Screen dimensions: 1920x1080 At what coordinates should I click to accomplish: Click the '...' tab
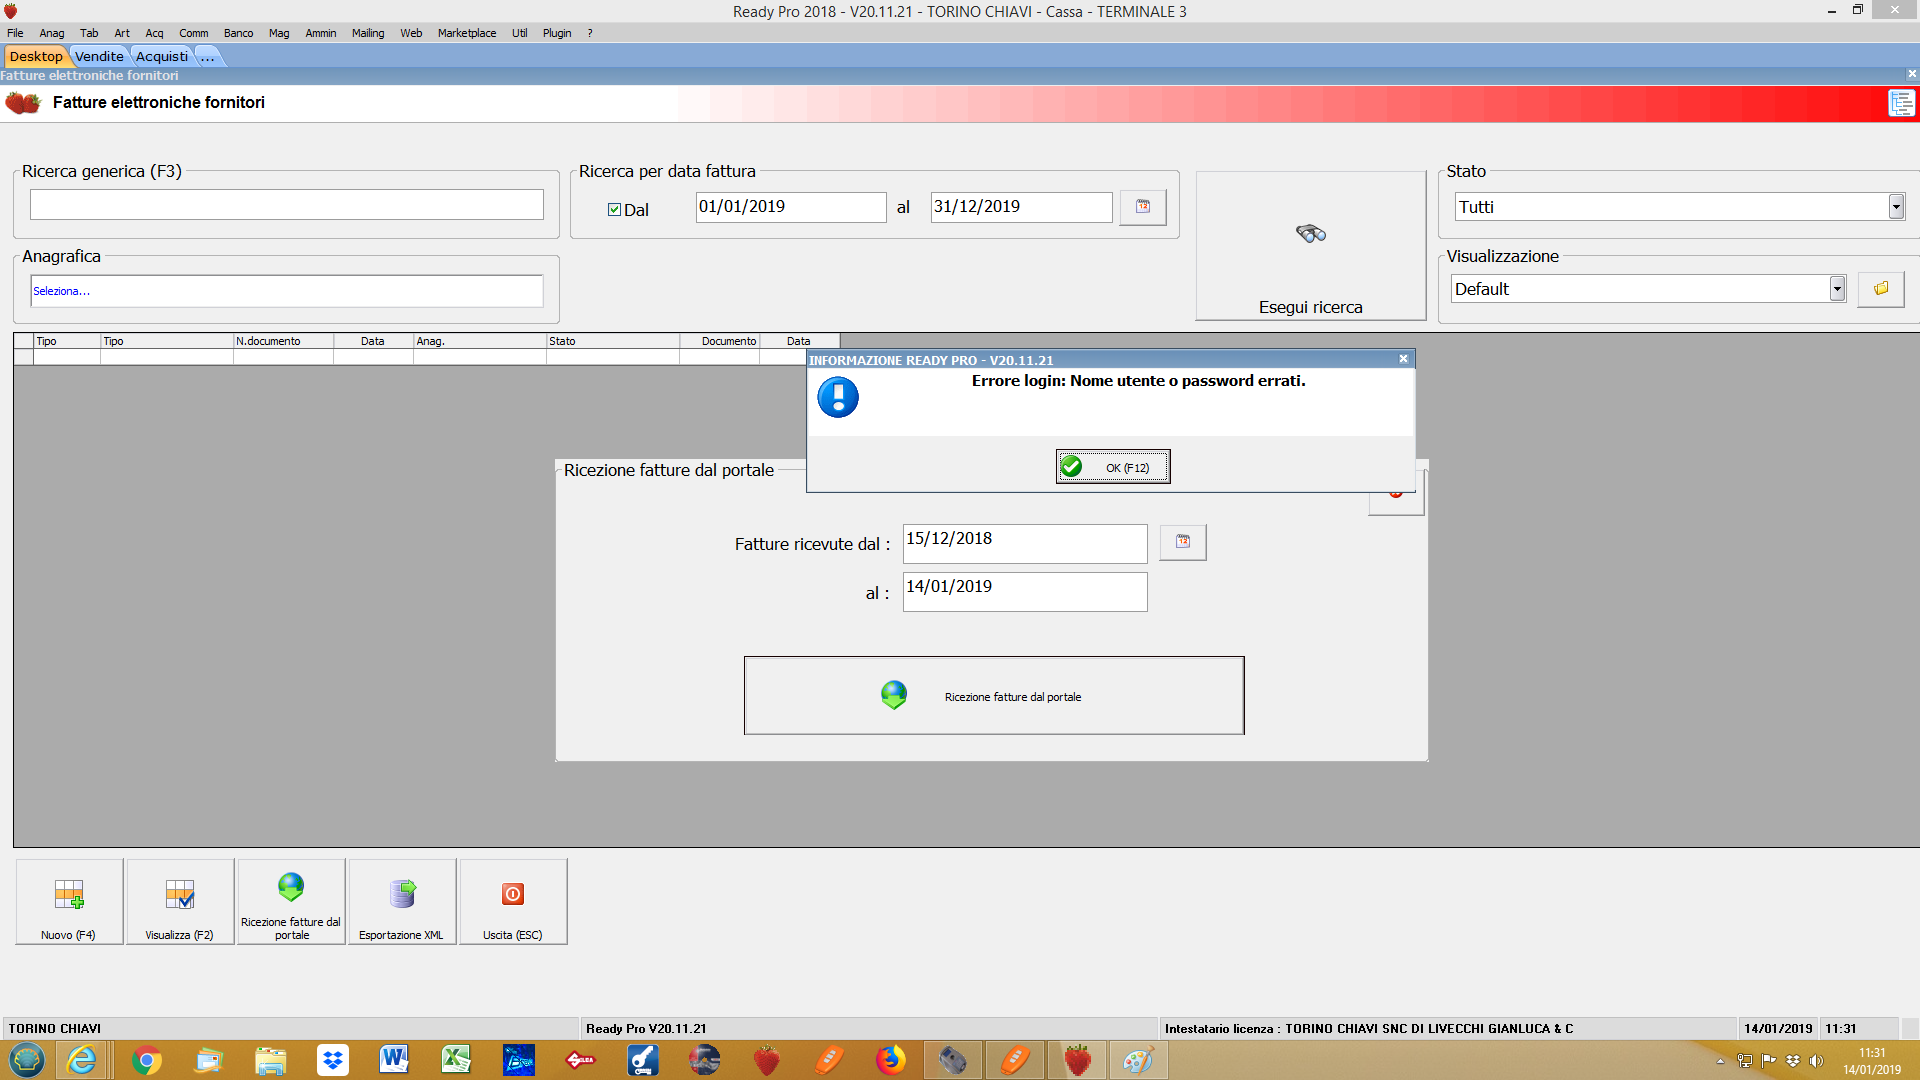[207, 56]
